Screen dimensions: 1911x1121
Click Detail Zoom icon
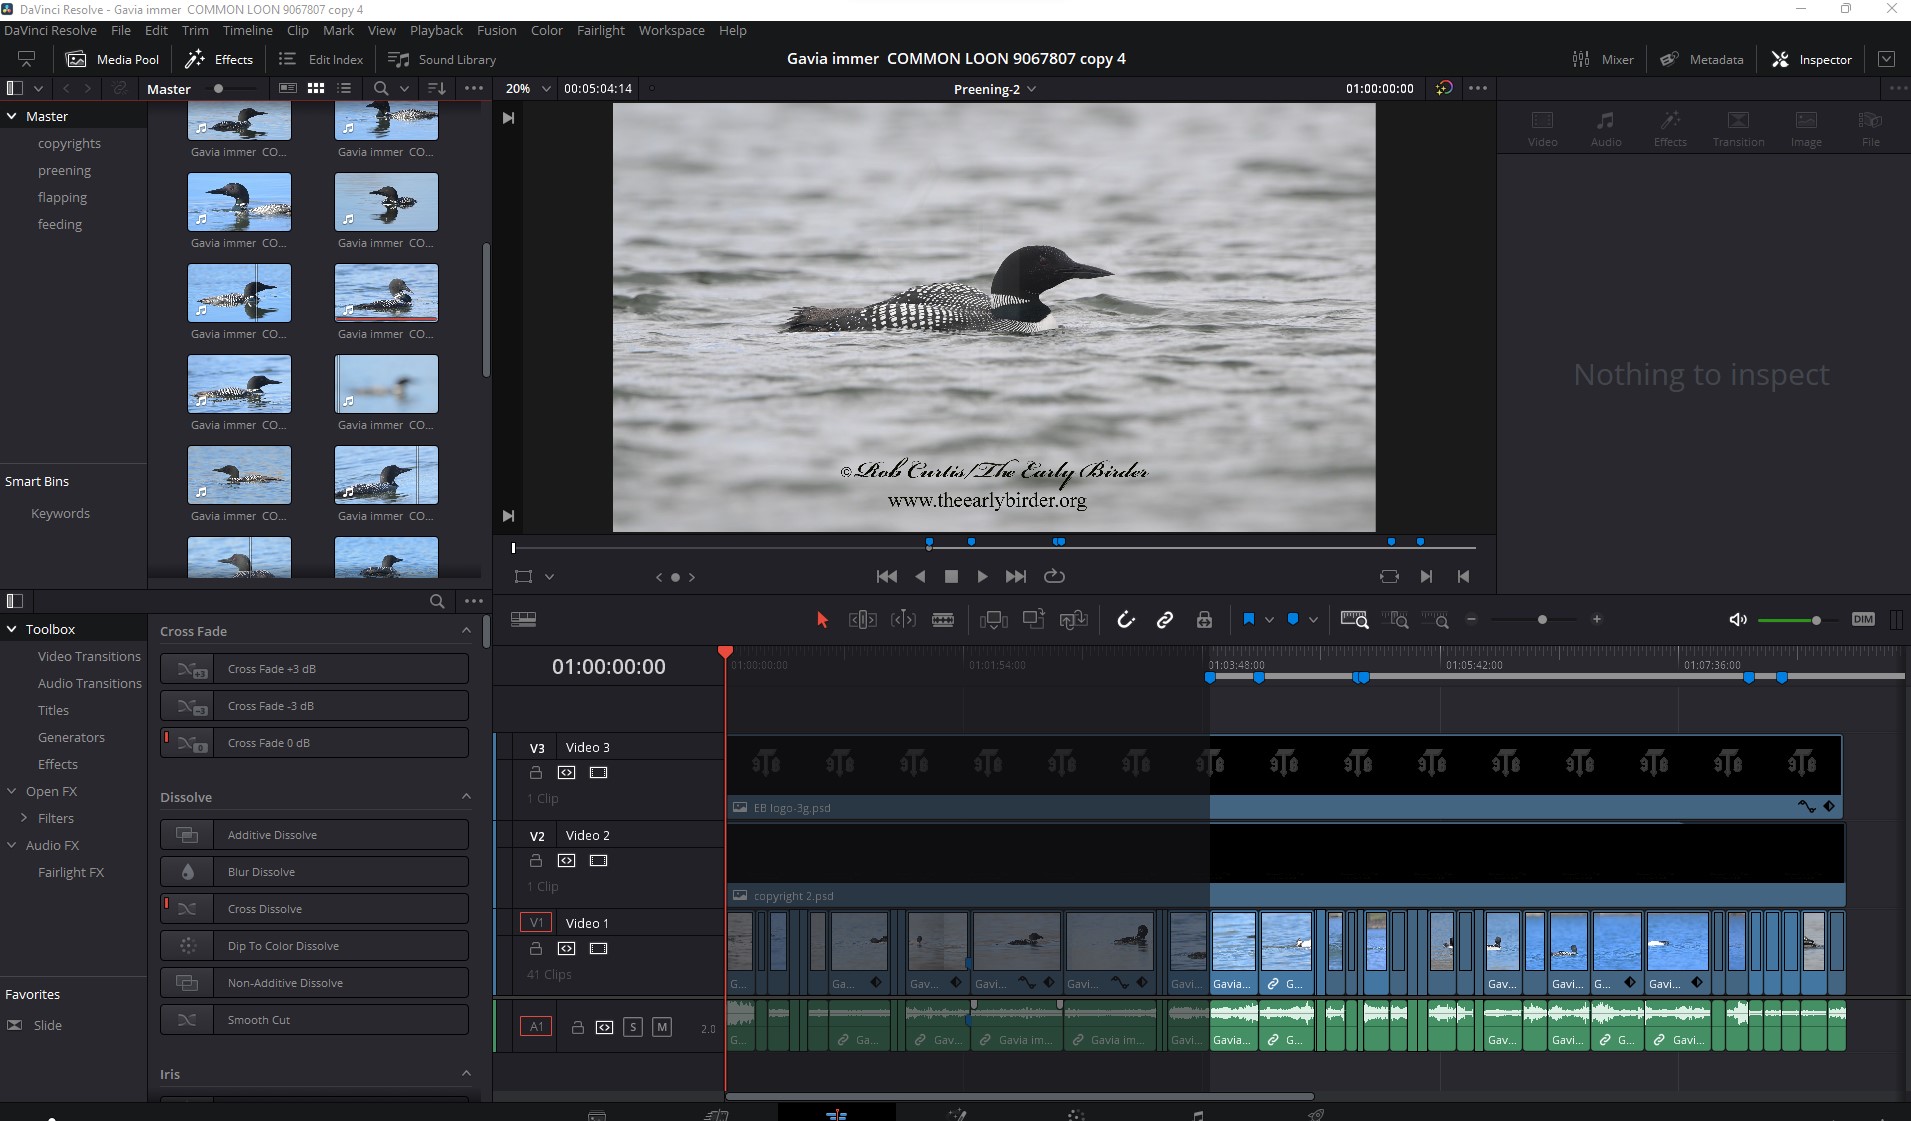(1395, 620)
